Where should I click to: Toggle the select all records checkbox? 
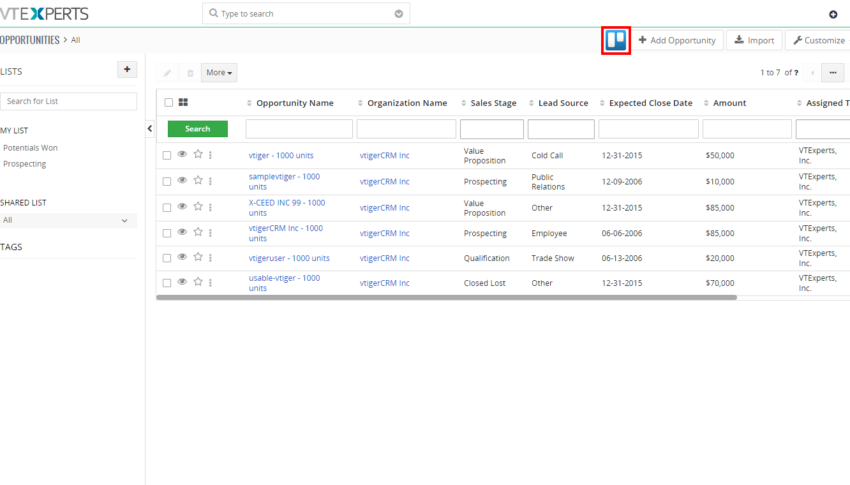[x=169, y=102]
